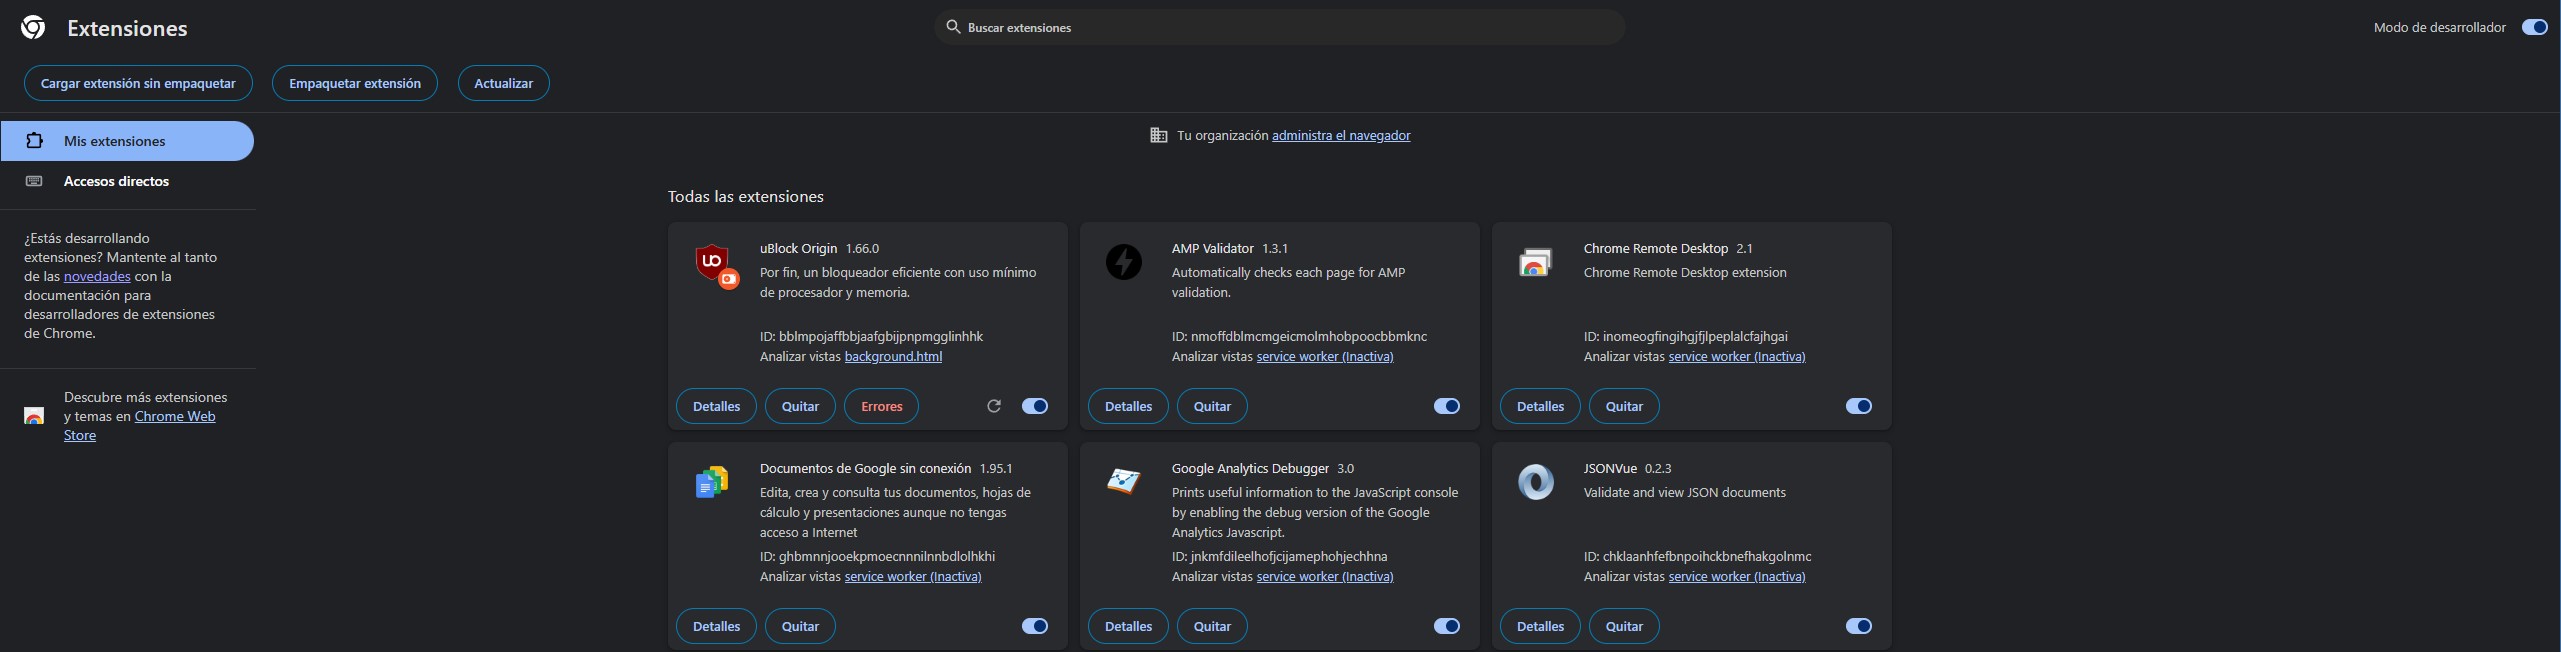Click the Chrome Remote Desktop icon

point(1535,262)
